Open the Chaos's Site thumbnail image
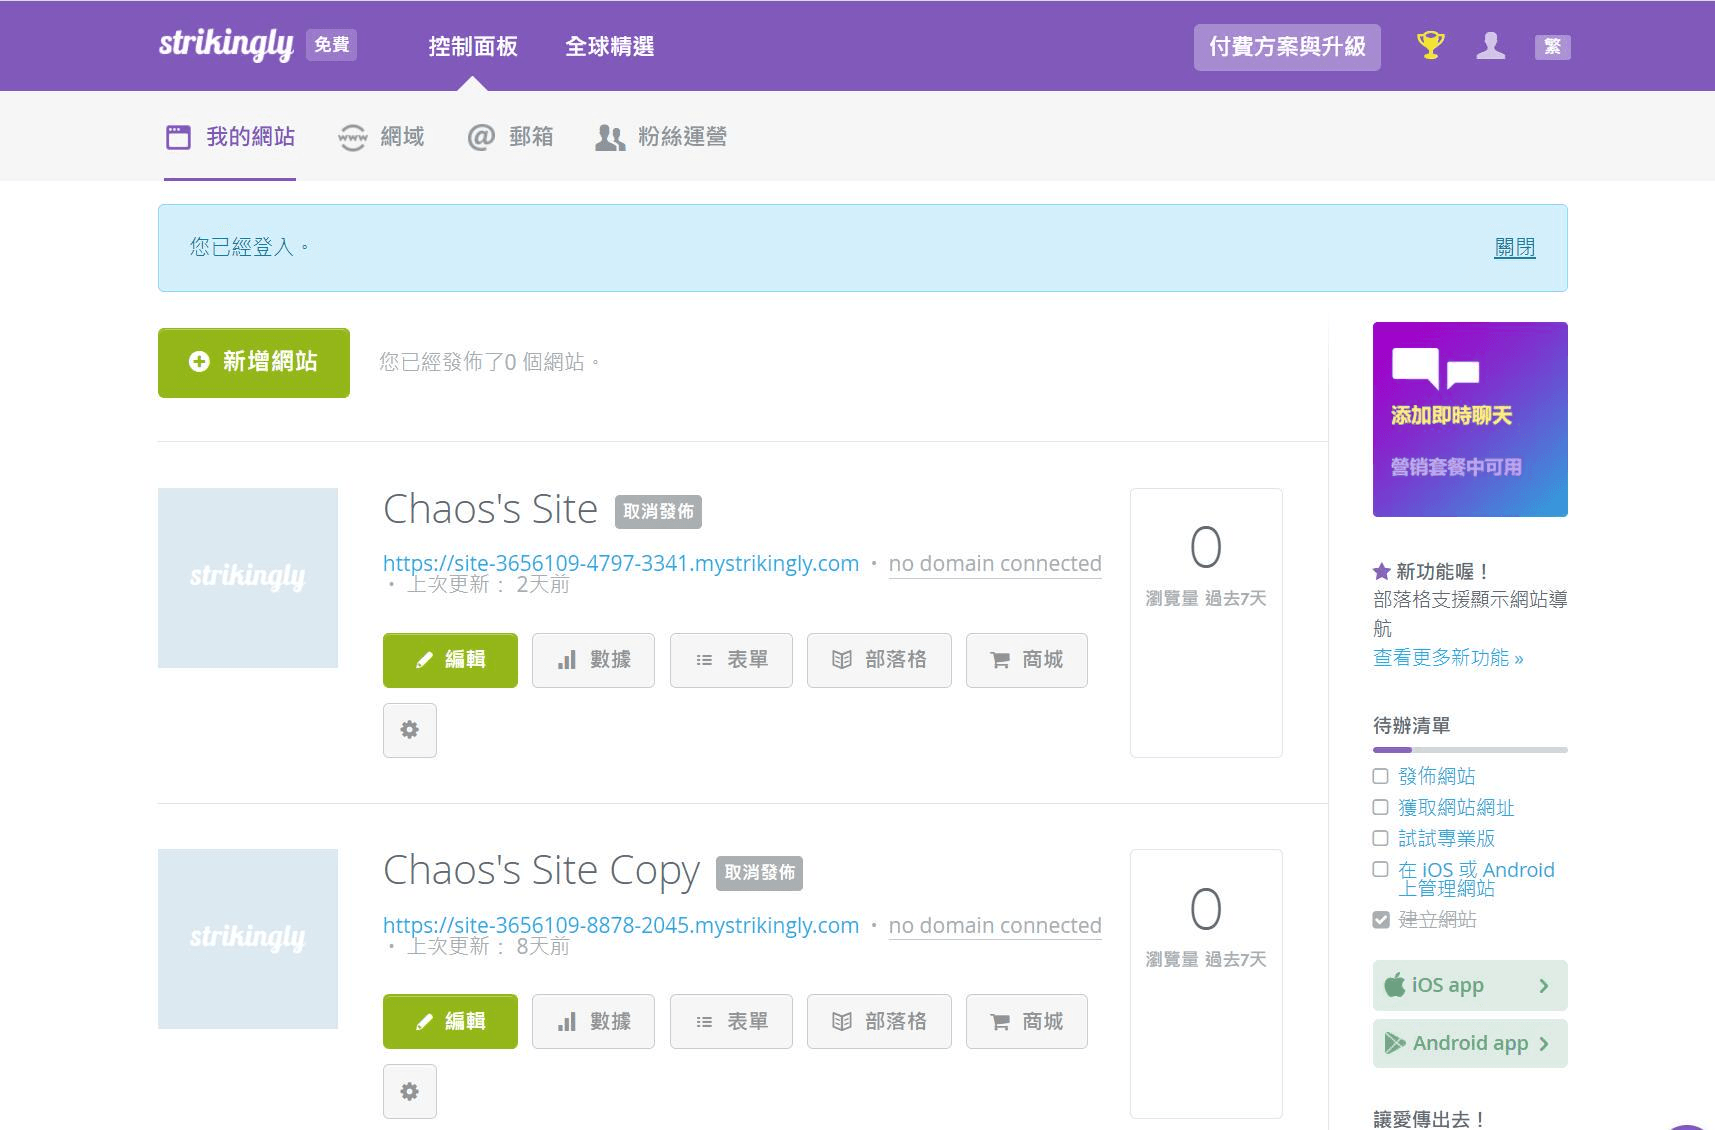Viewport: 1715px width, 1130px height. tap(247, 577)
